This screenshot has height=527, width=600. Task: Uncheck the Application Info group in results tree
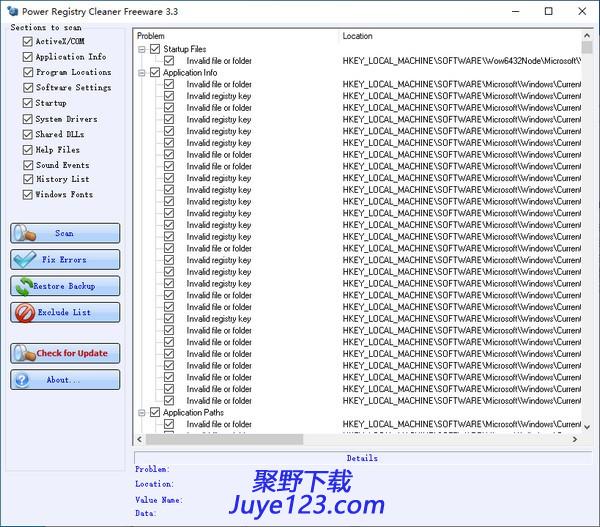[x=155, y=72]
